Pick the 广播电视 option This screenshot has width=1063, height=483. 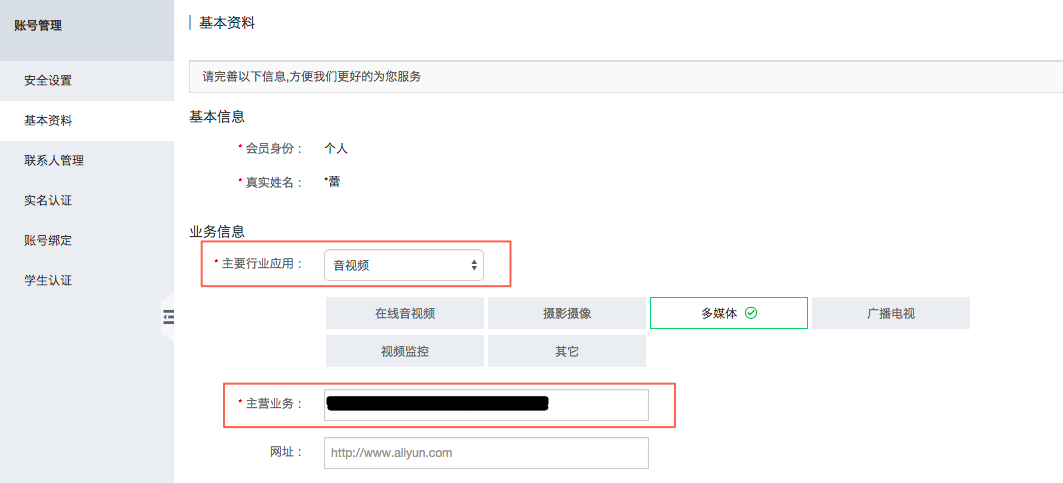tap(890, 313)
